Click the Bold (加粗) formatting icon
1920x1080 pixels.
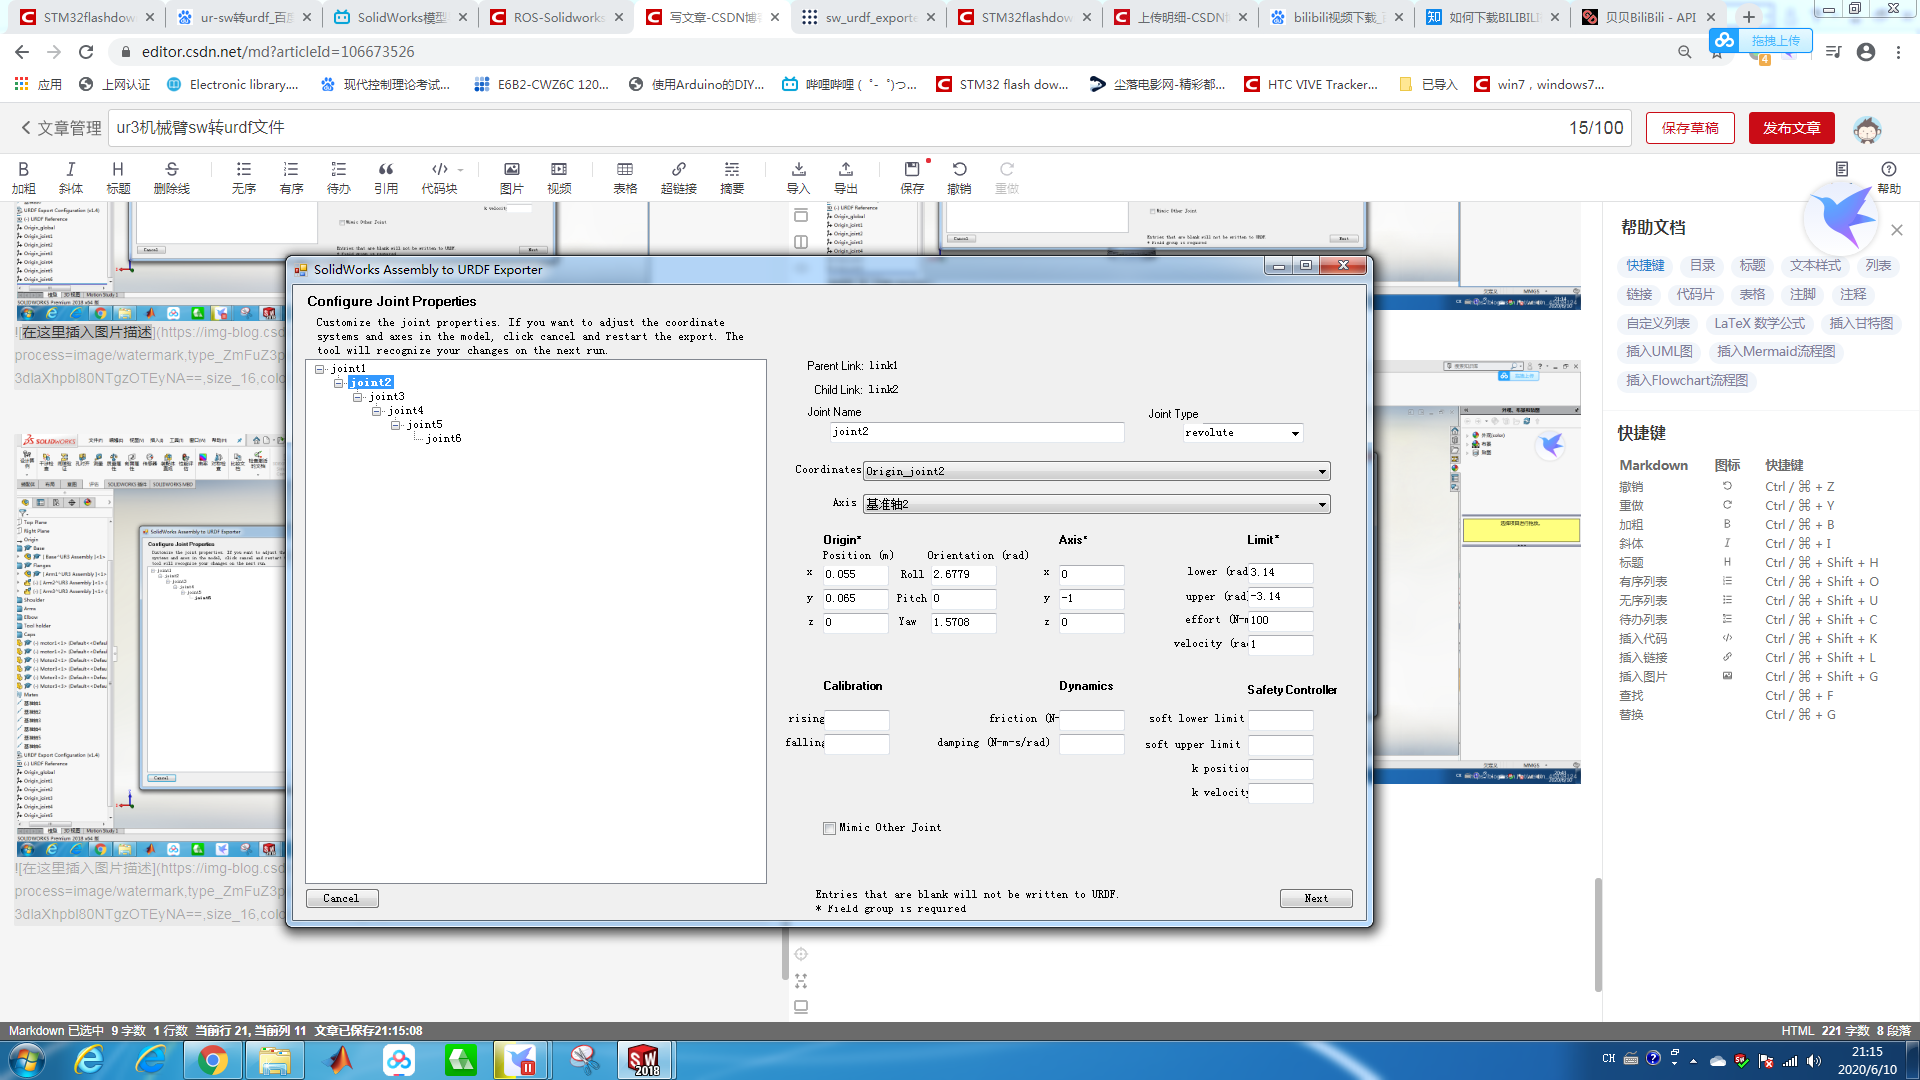pos(23,176)
